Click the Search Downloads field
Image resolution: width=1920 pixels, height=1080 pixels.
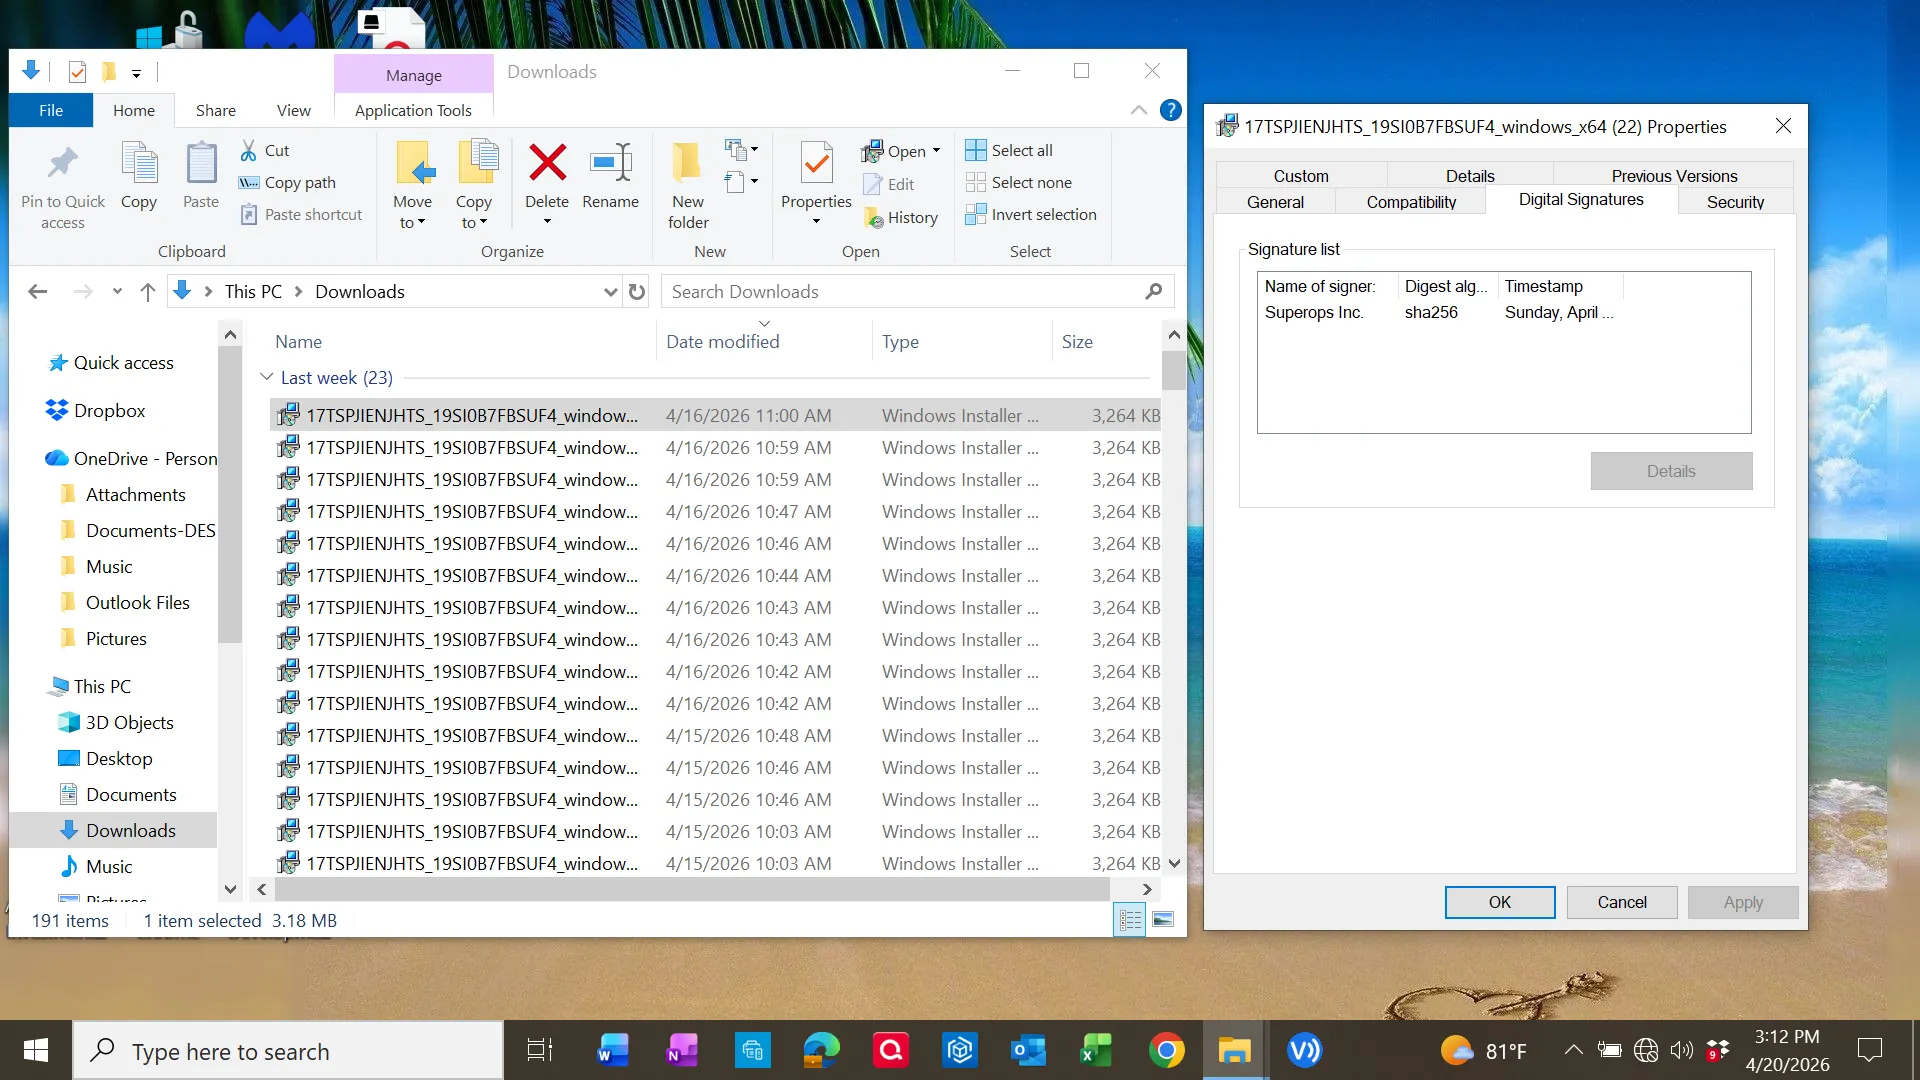tap(900, 292)
